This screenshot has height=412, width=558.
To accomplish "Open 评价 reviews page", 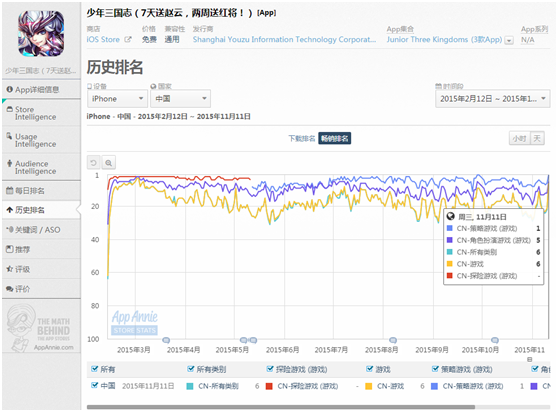I will (41, 289).
